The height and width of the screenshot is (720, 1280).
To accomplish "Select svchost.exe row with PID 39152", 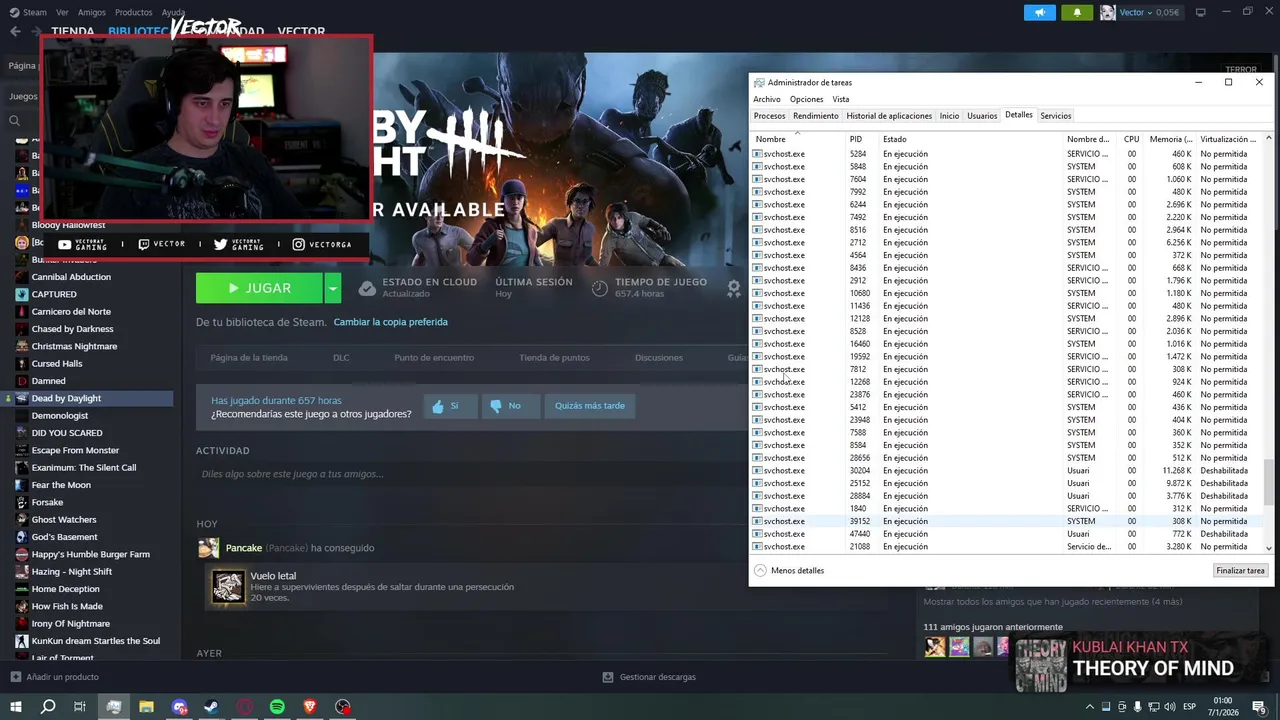I will tap(1007, 521).
